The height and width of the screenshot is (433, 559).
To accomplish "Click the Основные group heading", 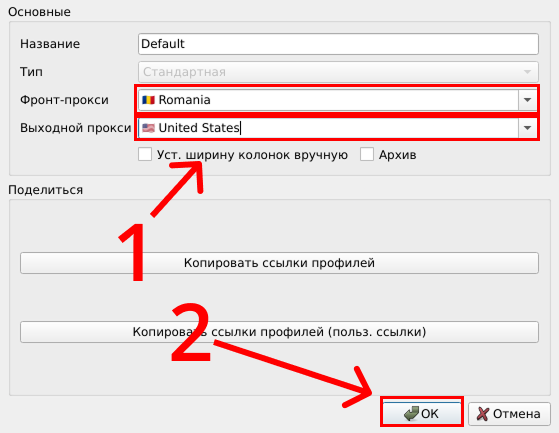I will click(39, 12).
